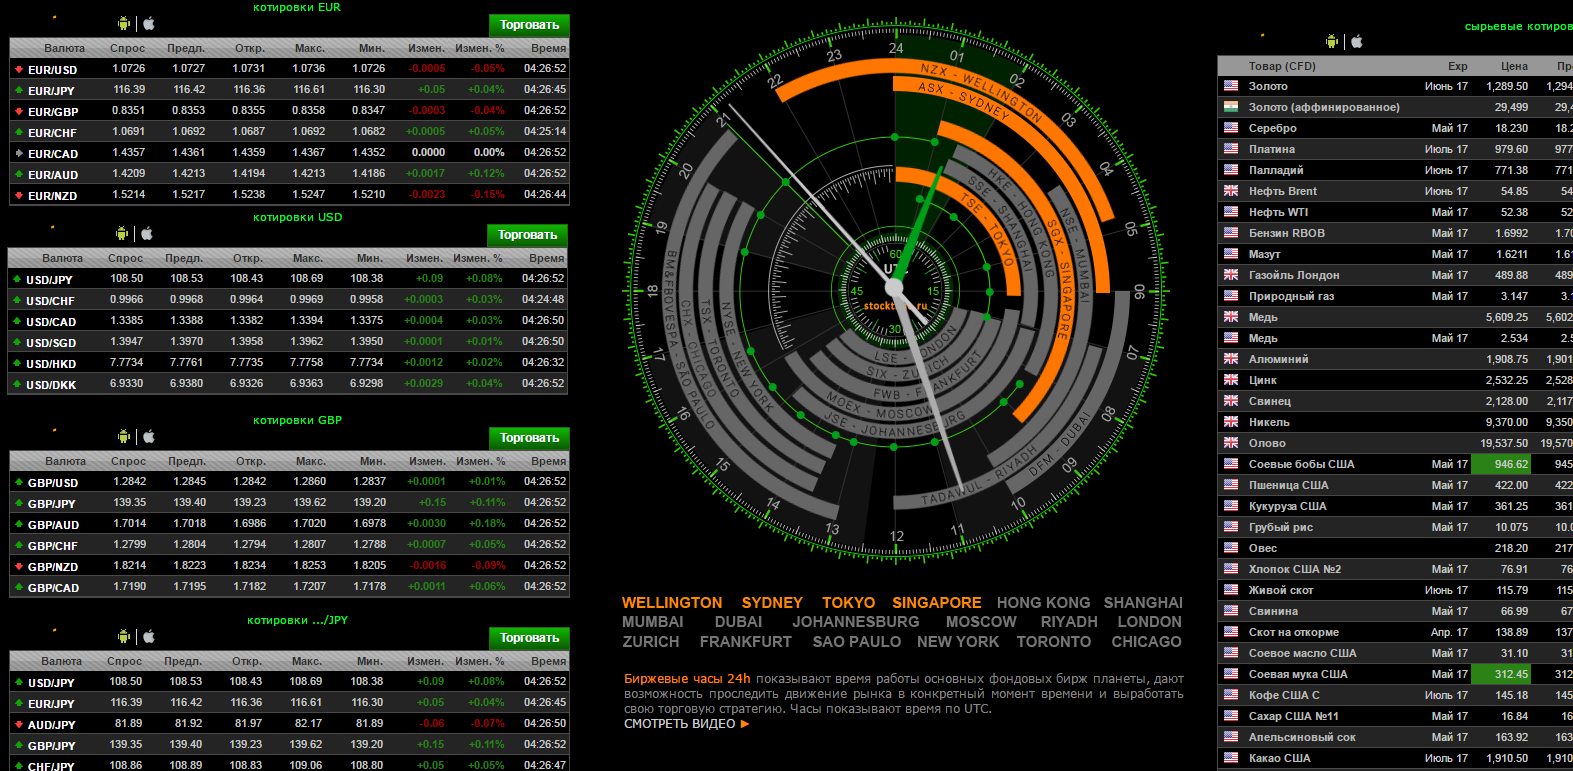Select the EUR/GBP row label

pyautogui.click(x=53, y=112)
